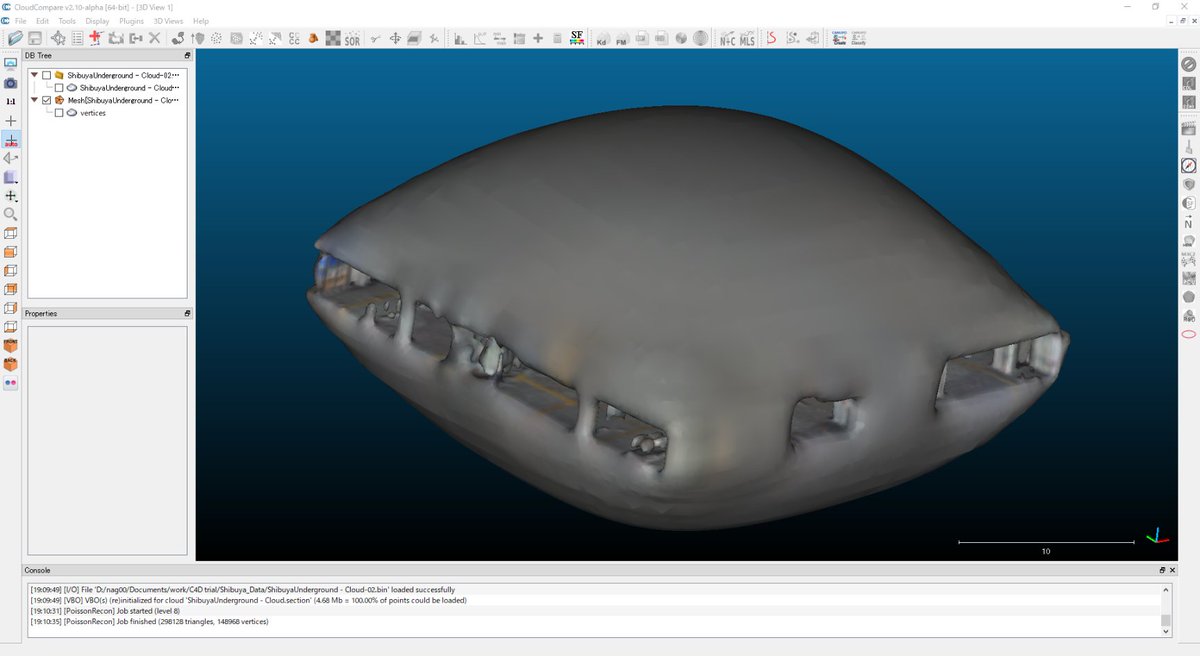
Task: Click the Back view cube icon
Action: tap(10, 363)
